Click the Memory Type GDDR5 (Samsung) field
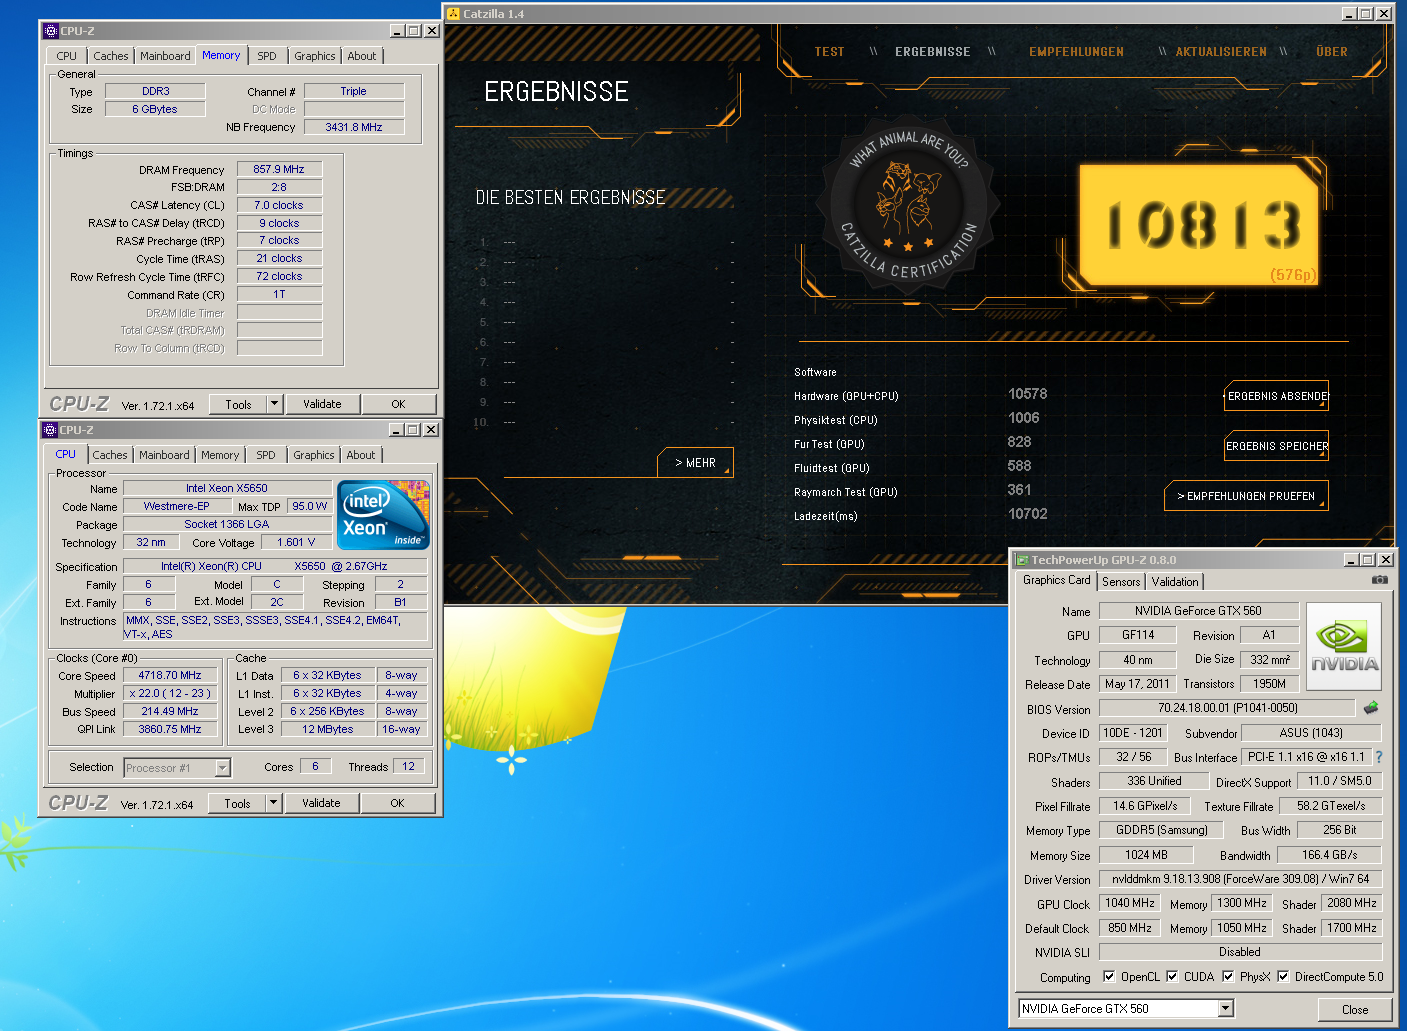This screenshot has width=1407, height=1031. pyautogui.click(x=1162, y=830)
